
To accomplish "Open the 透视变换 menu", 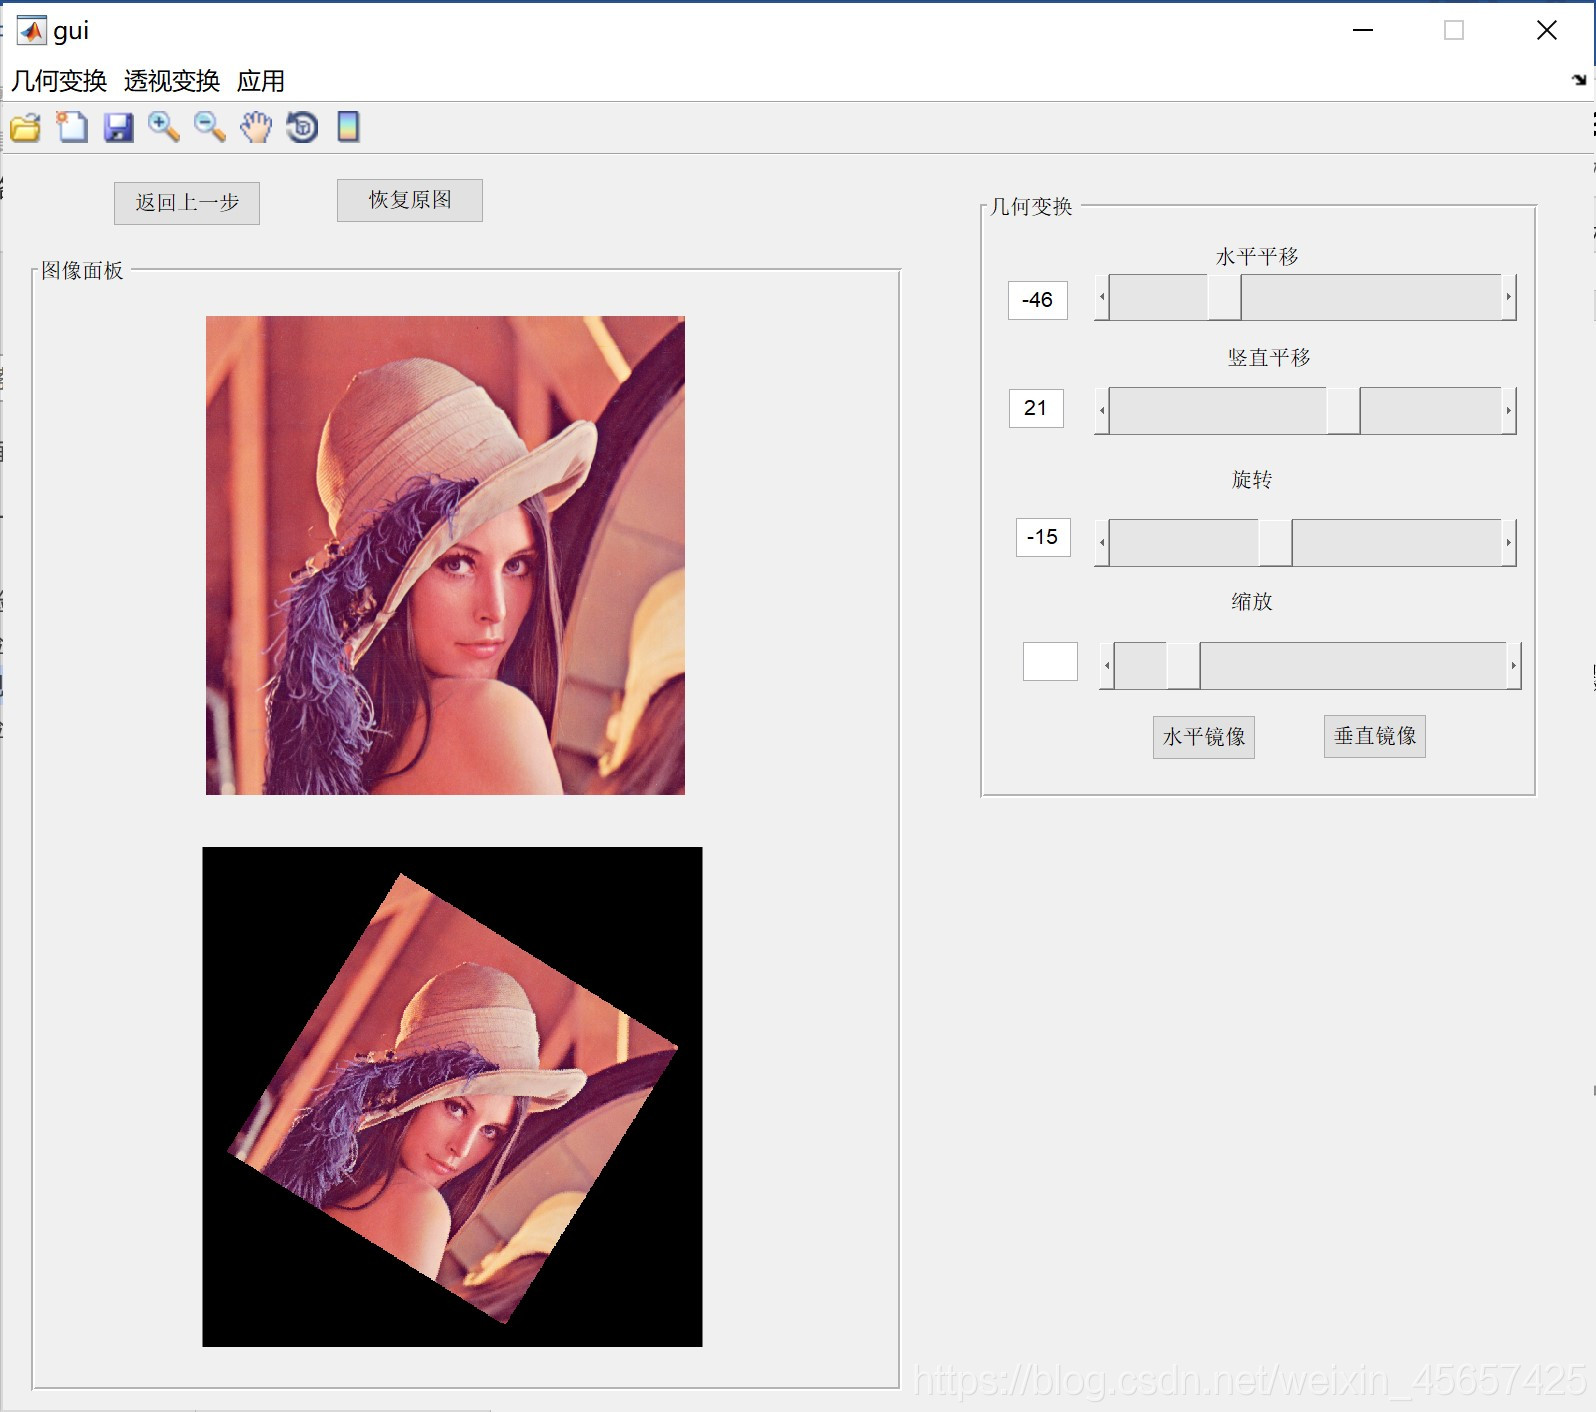I will click(x=172, y=81).
